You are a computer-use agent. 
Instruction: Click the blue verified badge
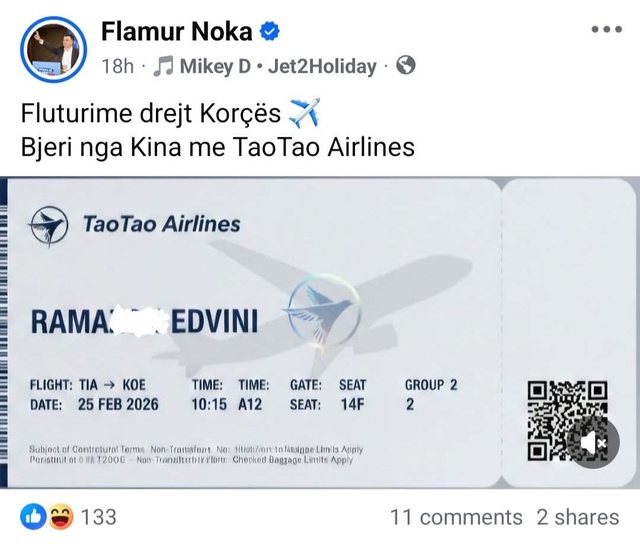269,32
